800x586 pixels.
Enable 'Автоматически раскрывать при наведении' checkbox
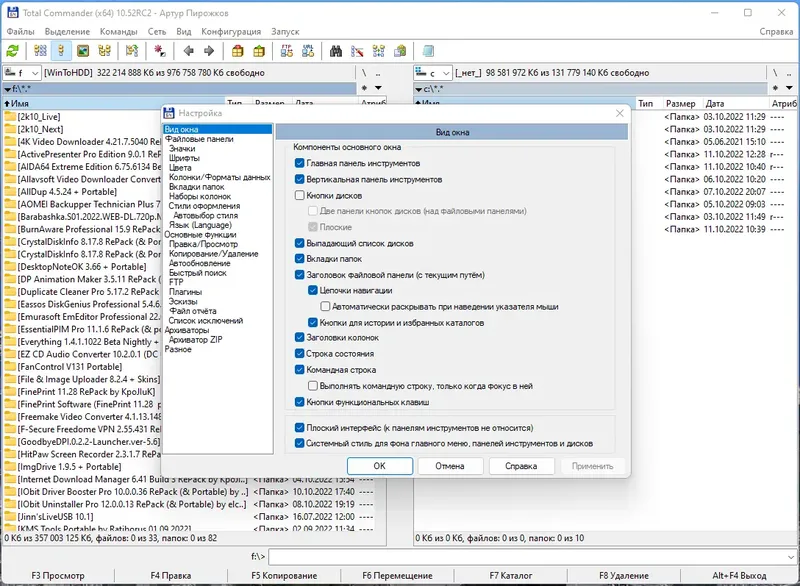pyautogui.click(x=325, y=307)
